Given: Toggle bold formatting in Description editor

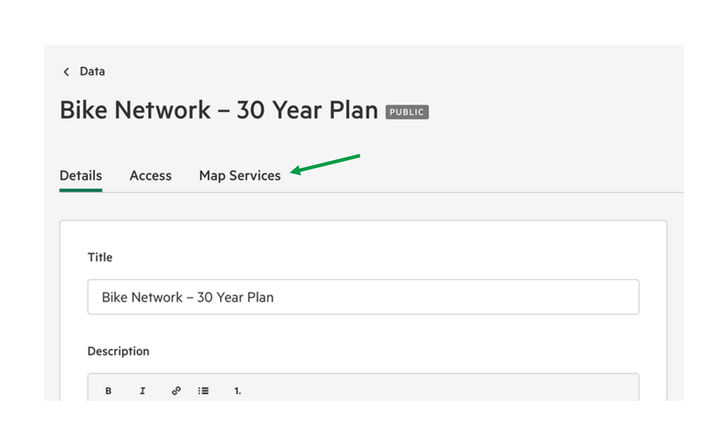Looking at the screenshot, I should 108,391.
